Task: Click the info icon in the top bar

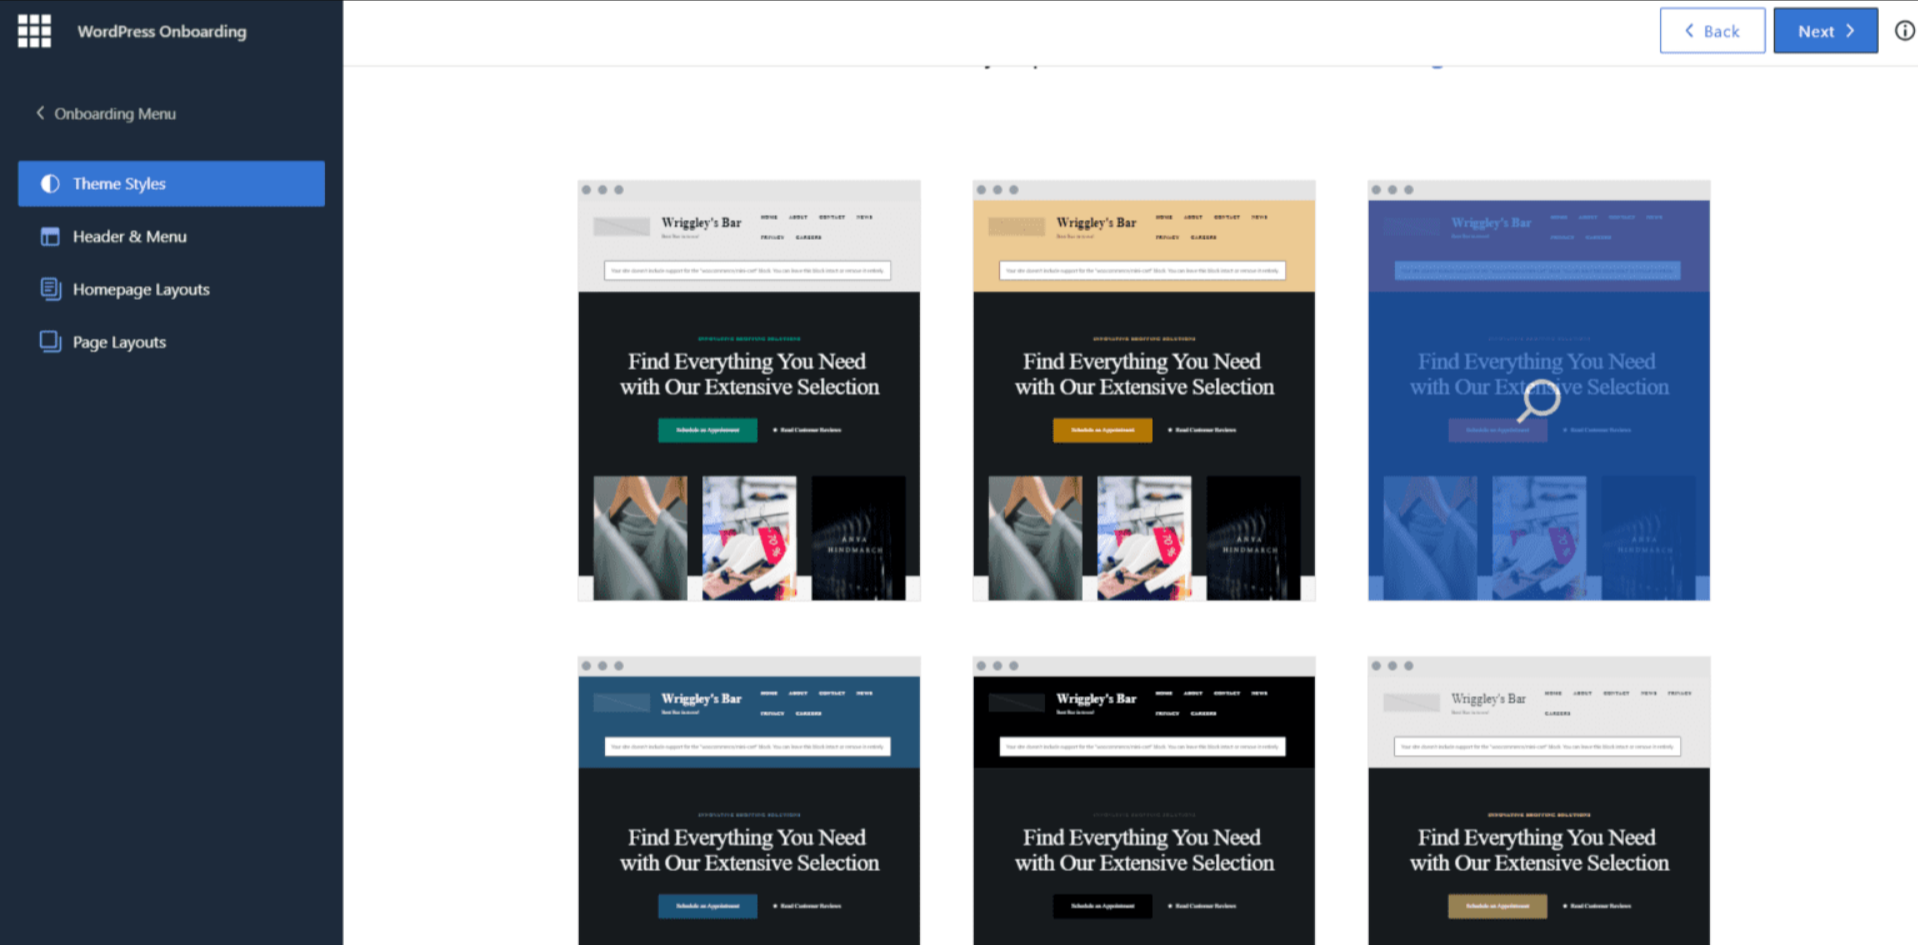Action: 1903,30
